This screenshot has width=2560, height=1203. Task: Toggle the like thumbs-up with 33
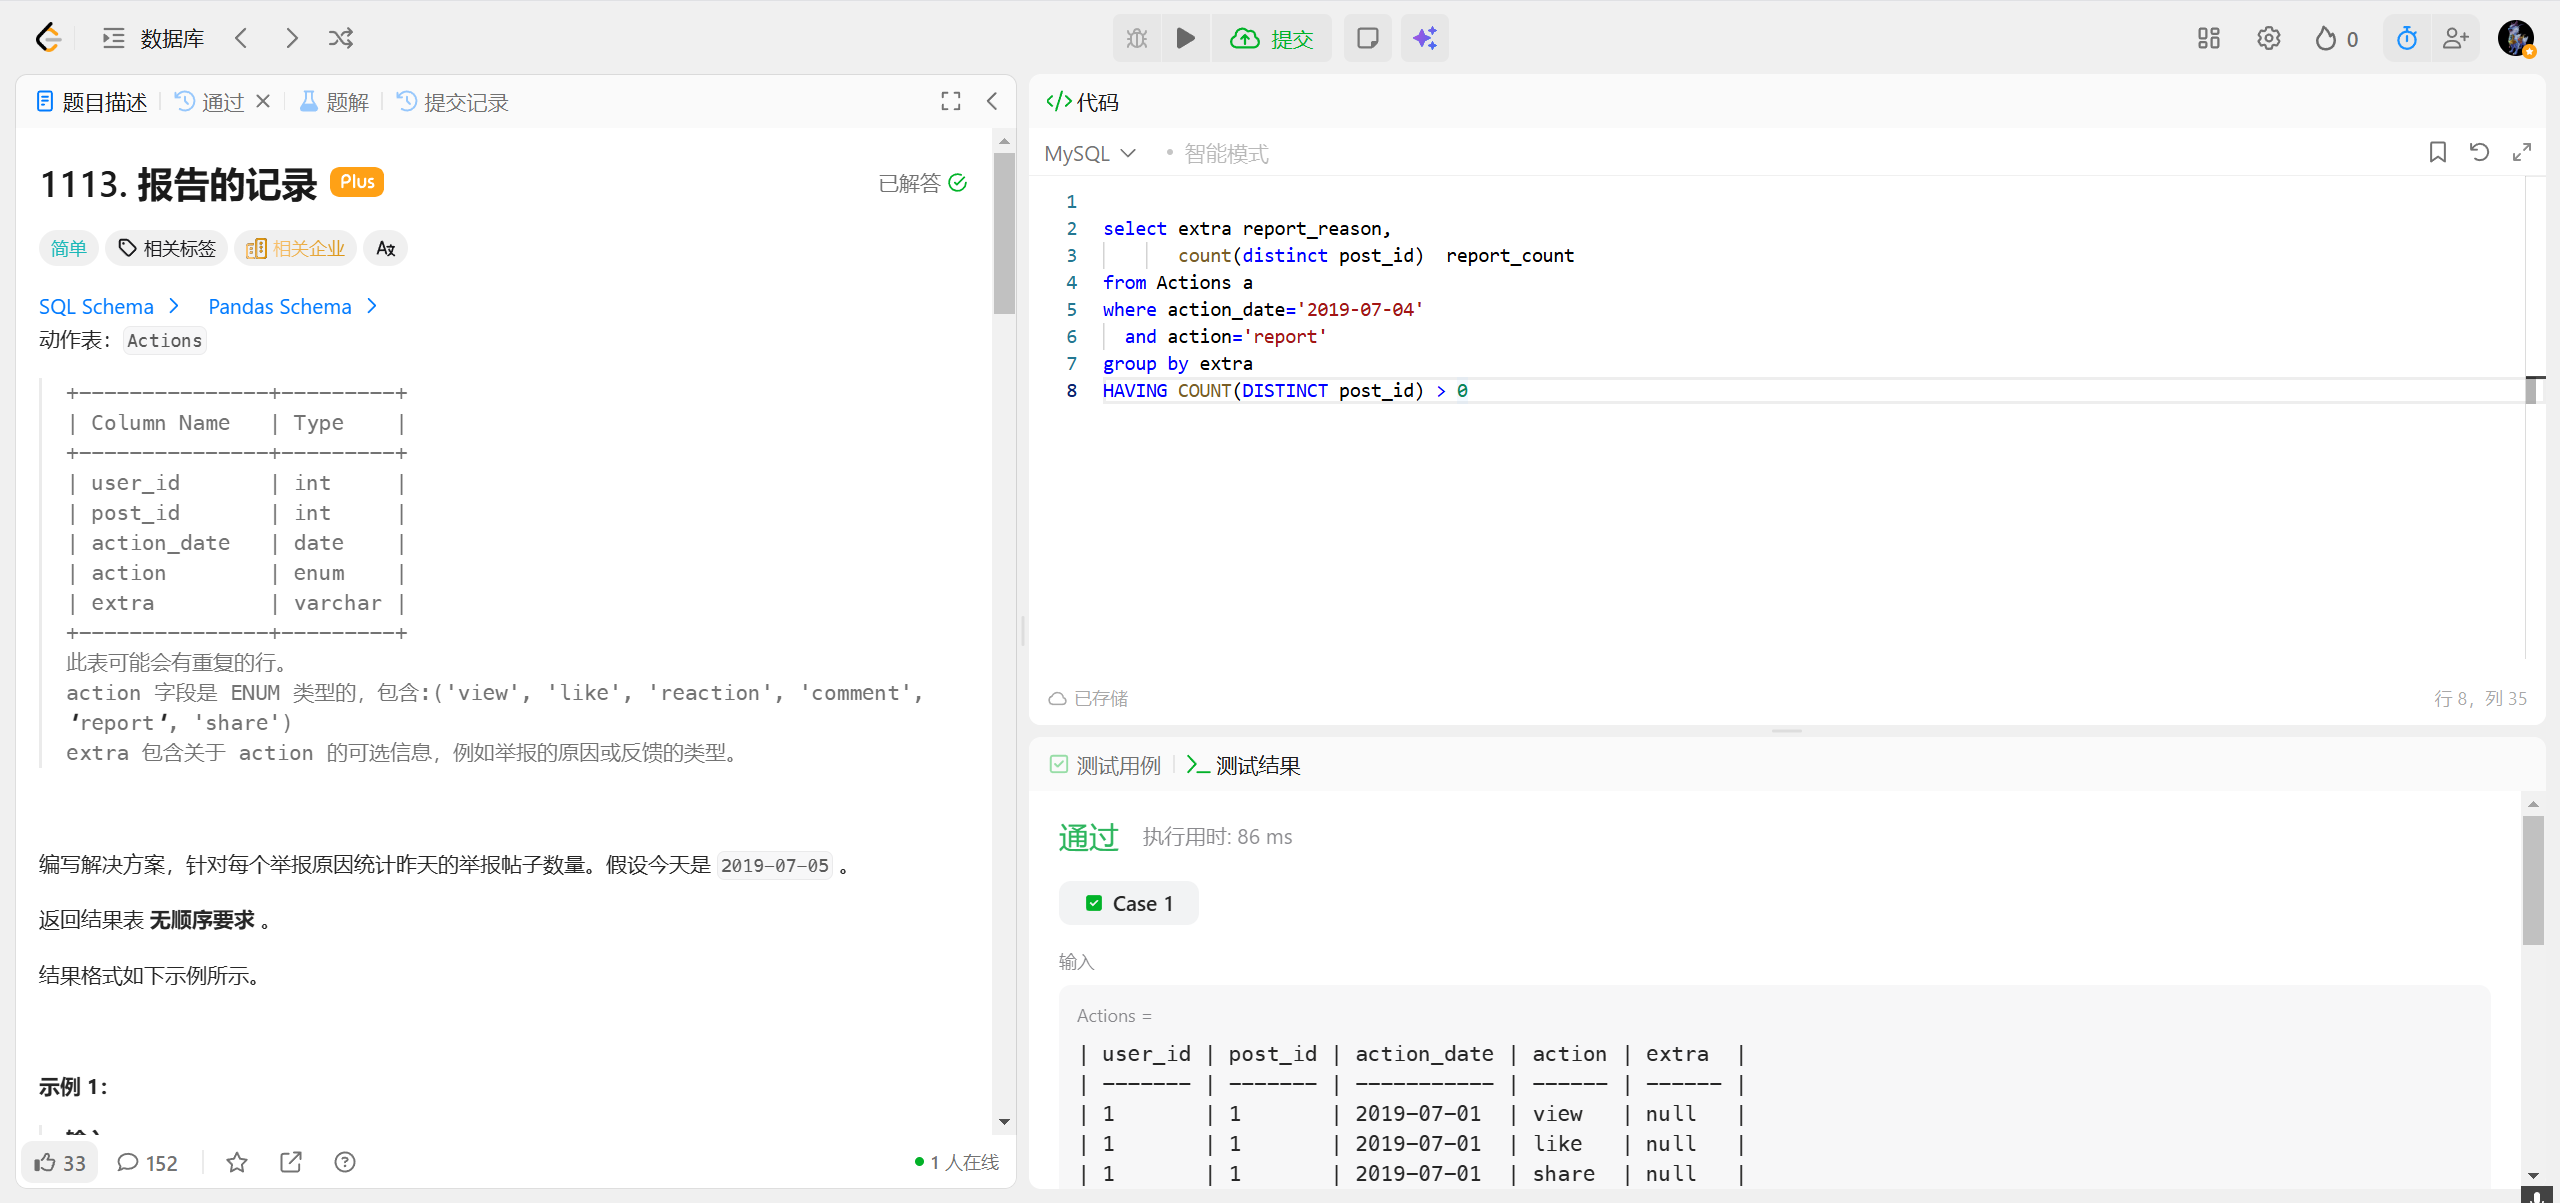click(60, 1162)
